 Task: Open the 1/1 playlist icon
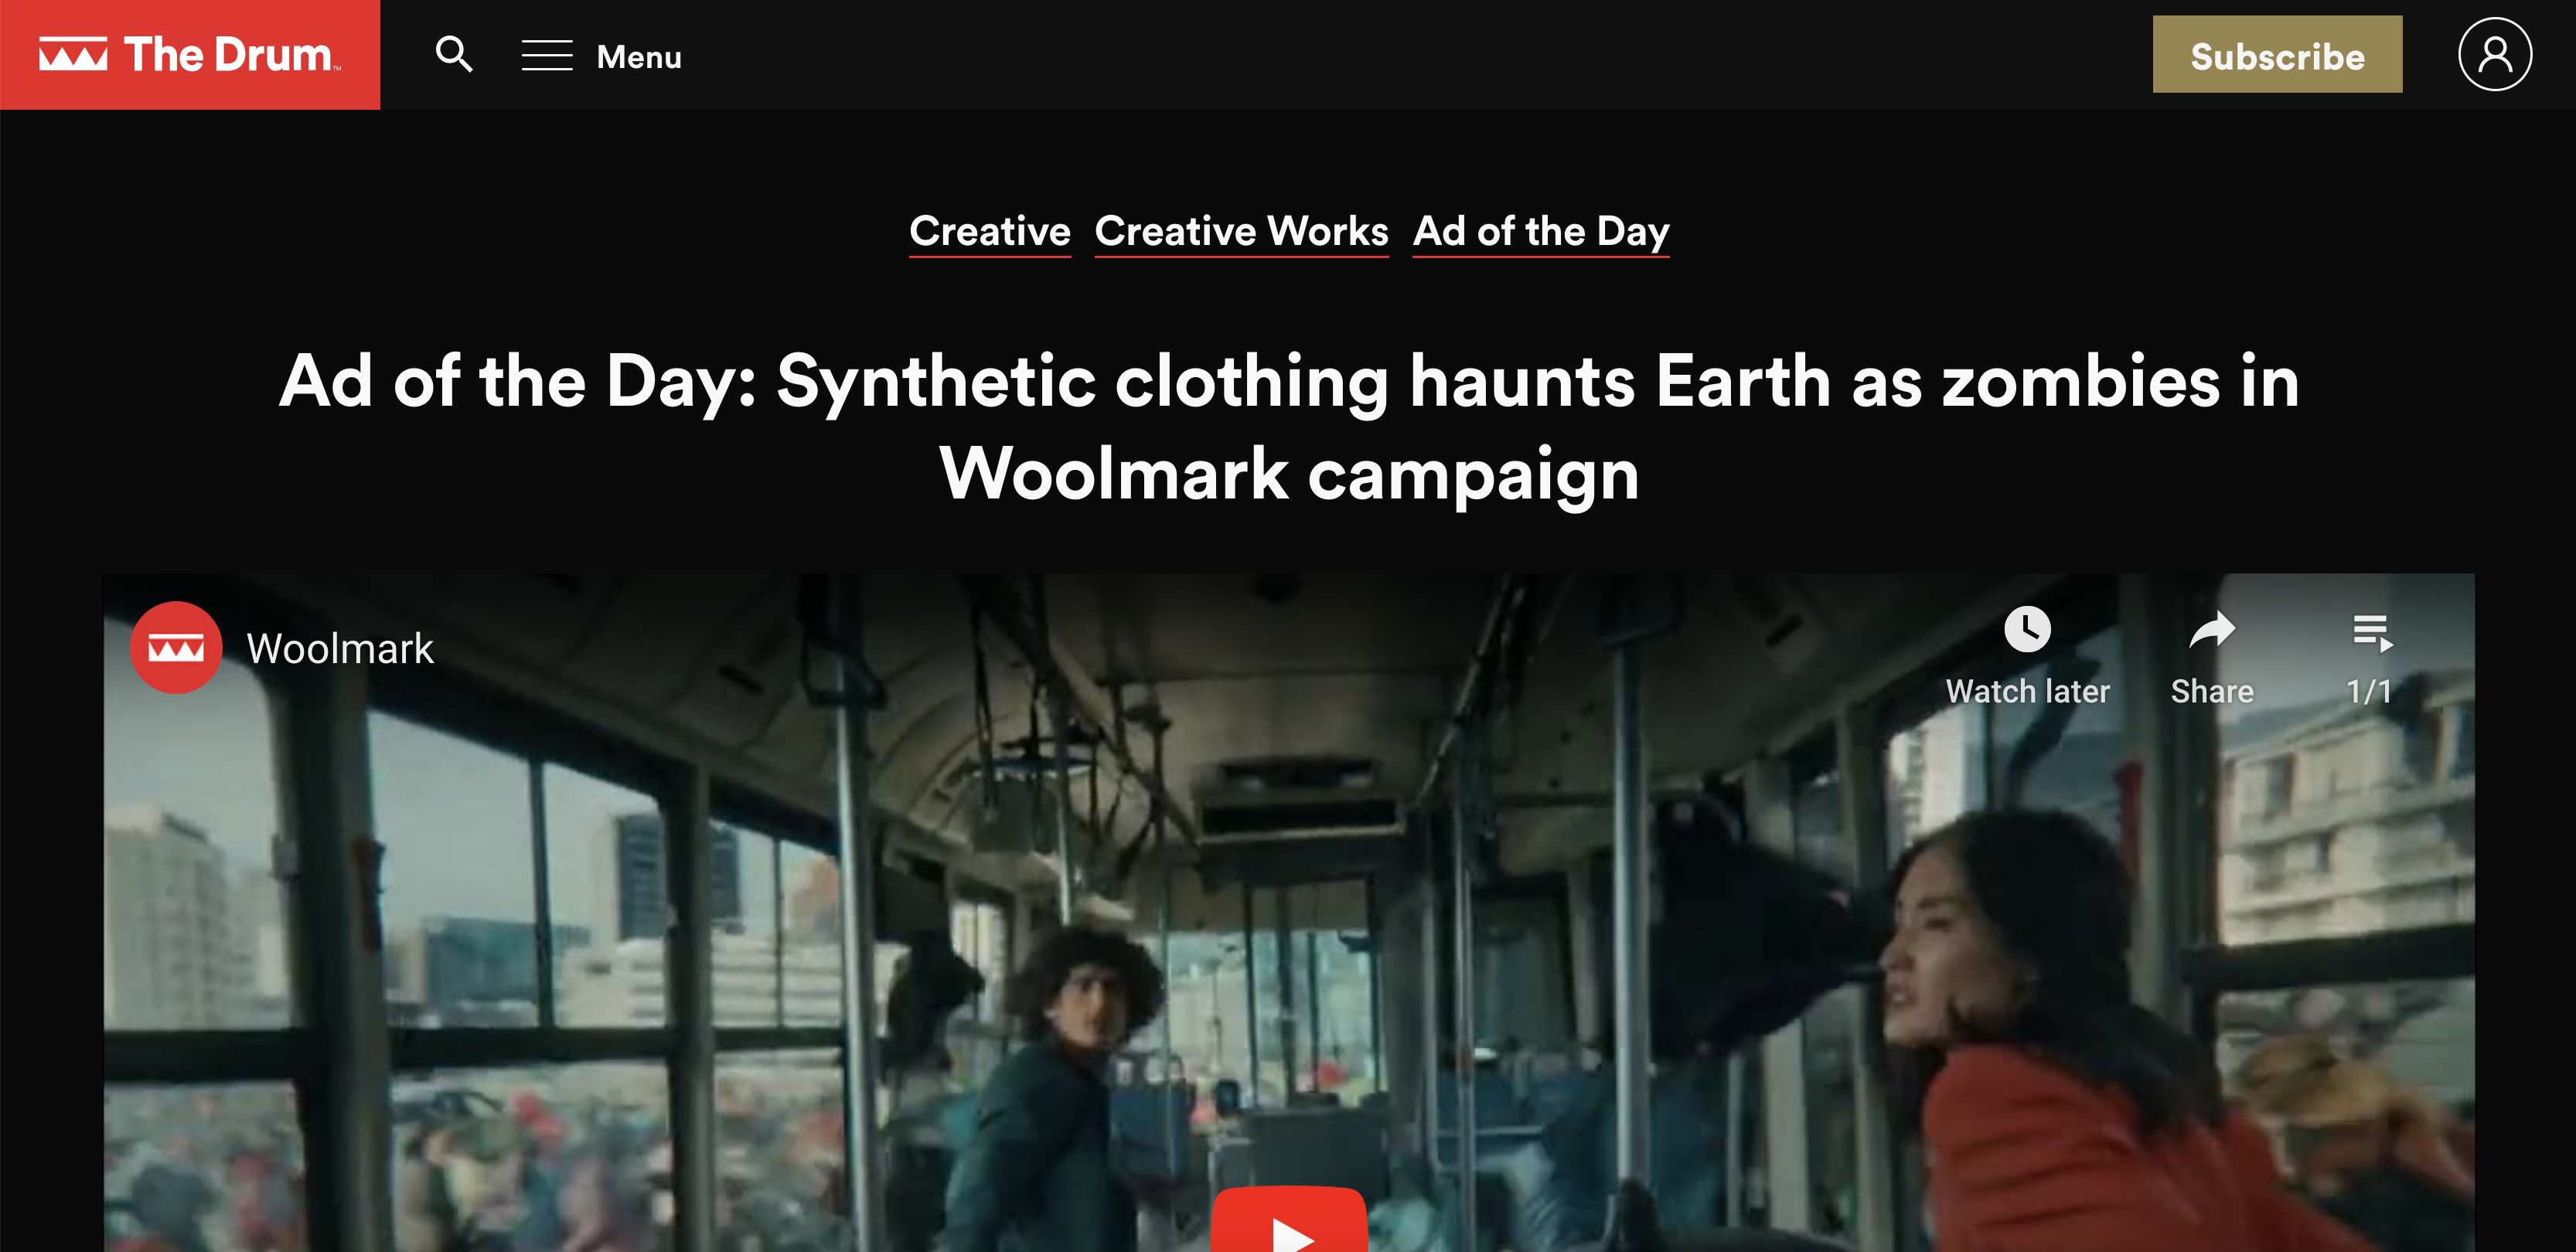coord(2372,633)
